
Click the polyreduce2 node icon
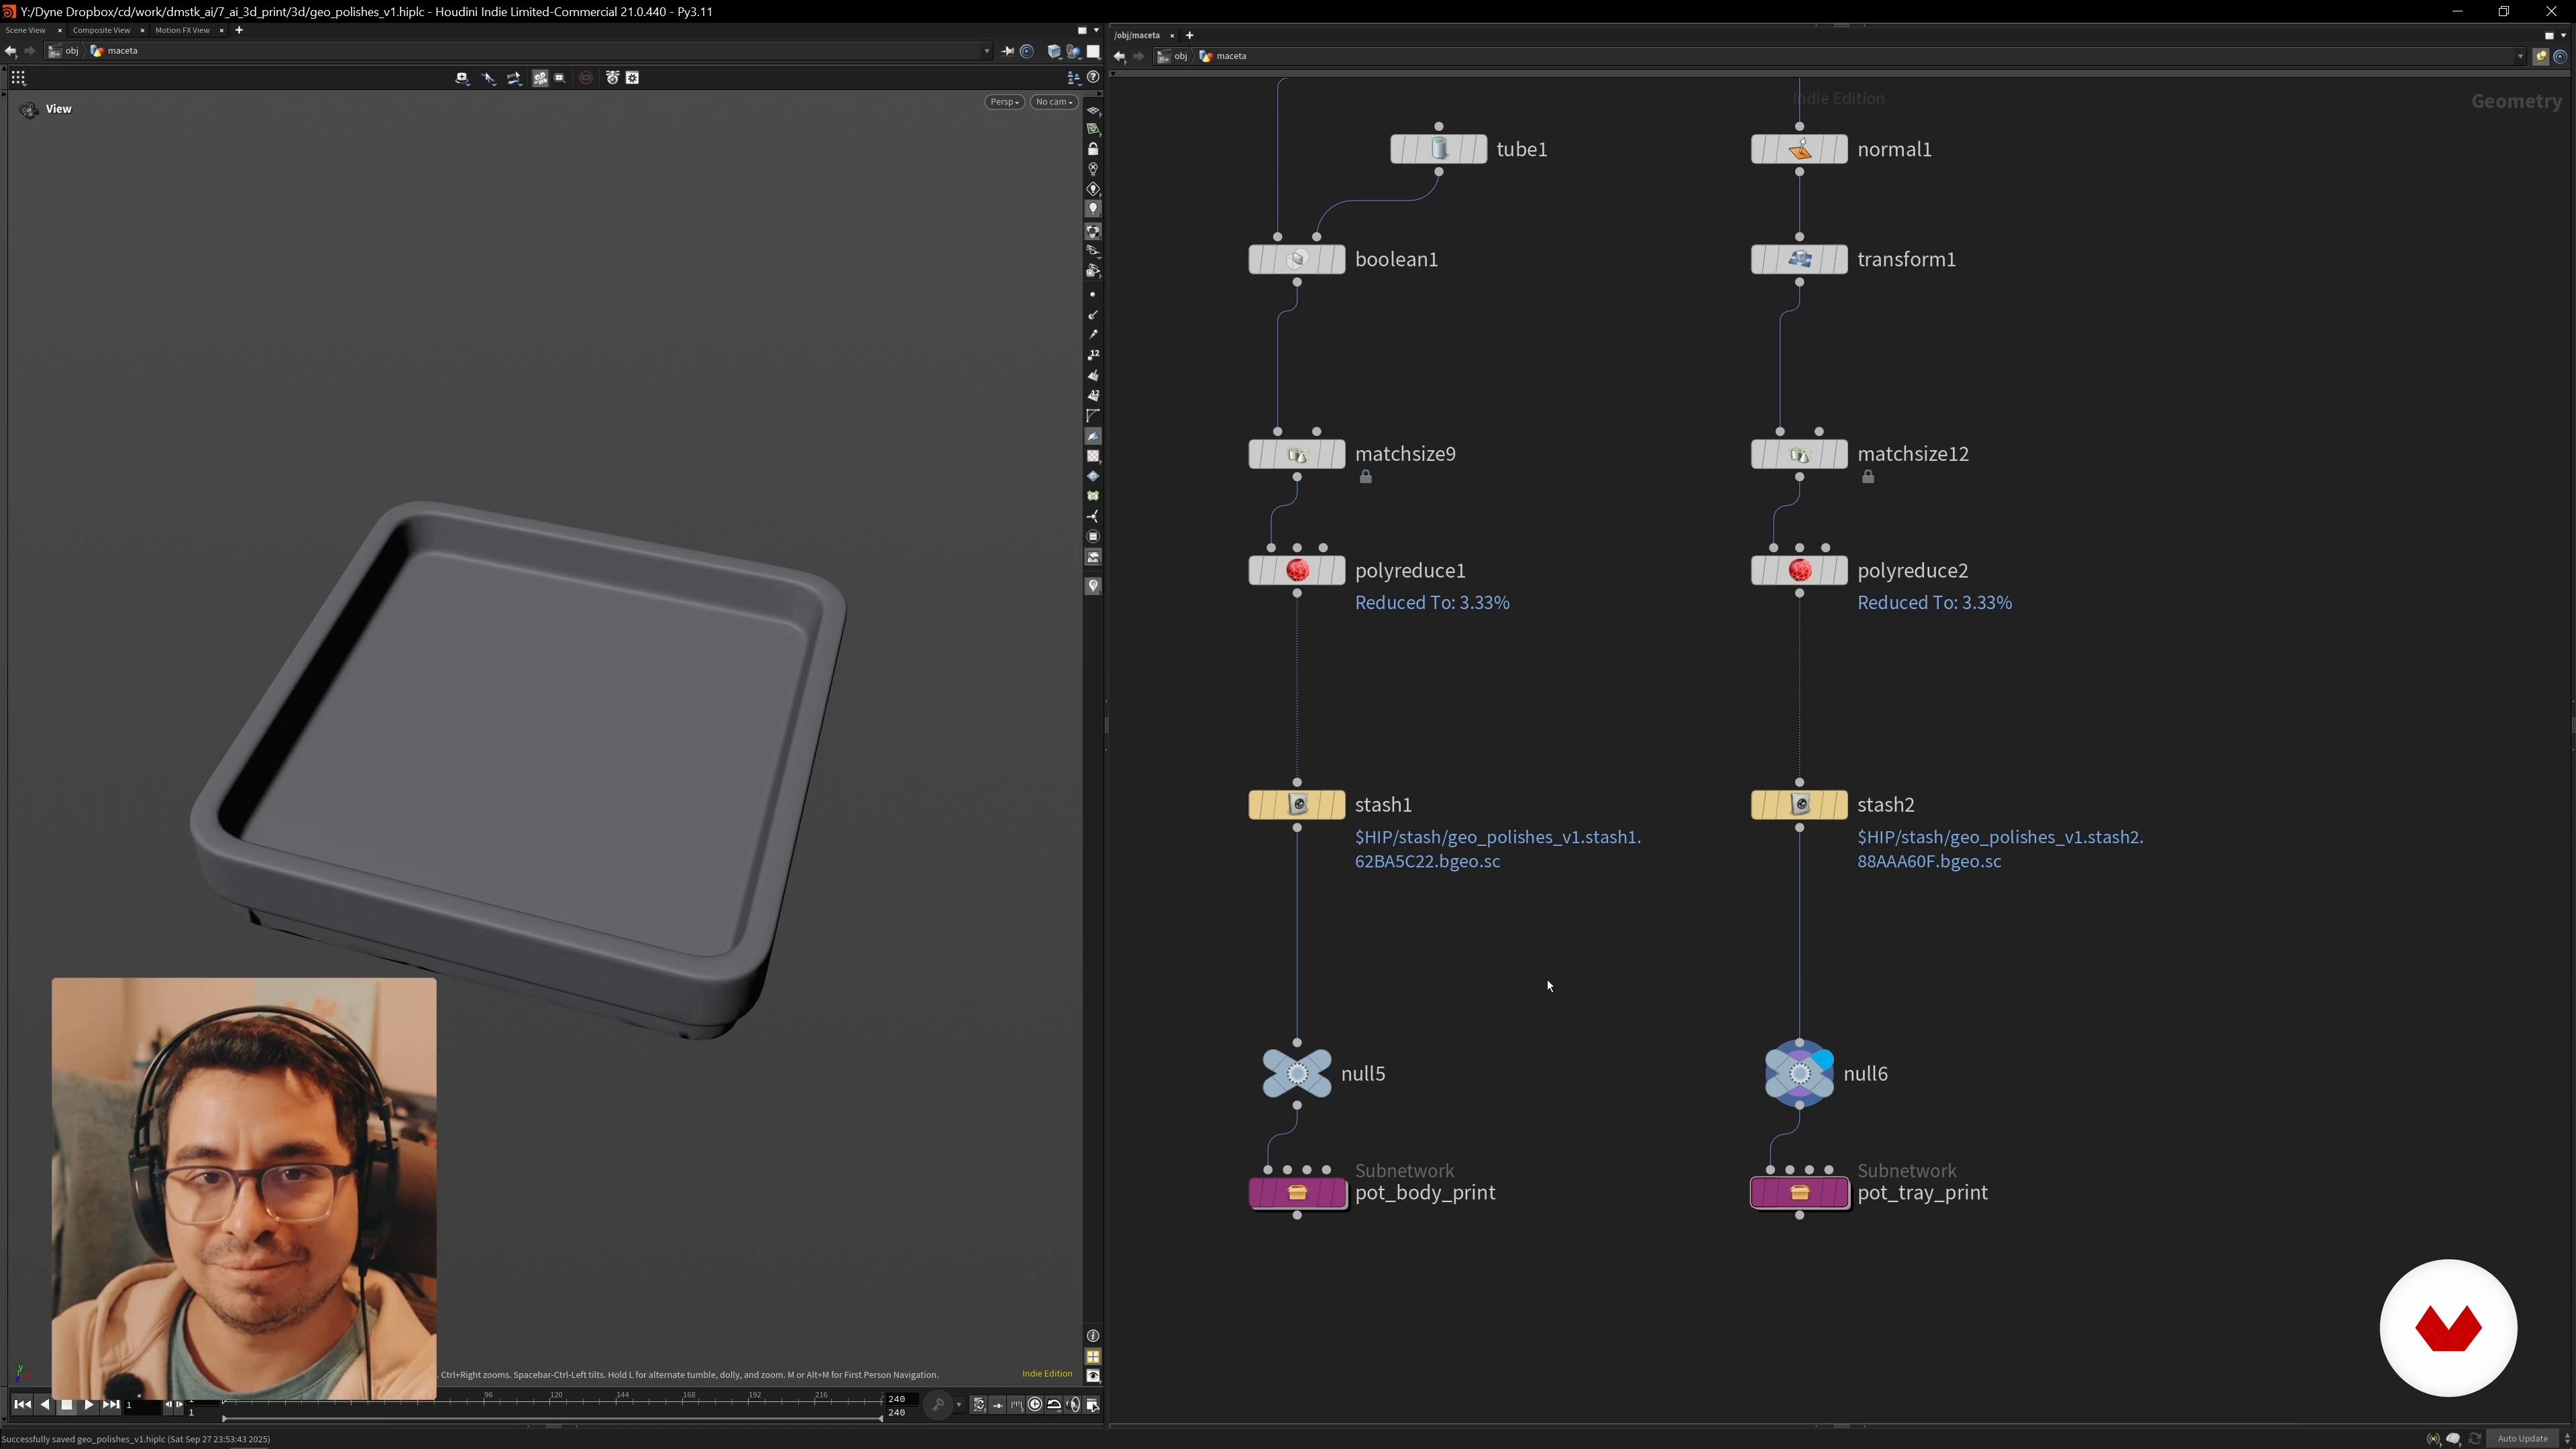[1799, 570]
